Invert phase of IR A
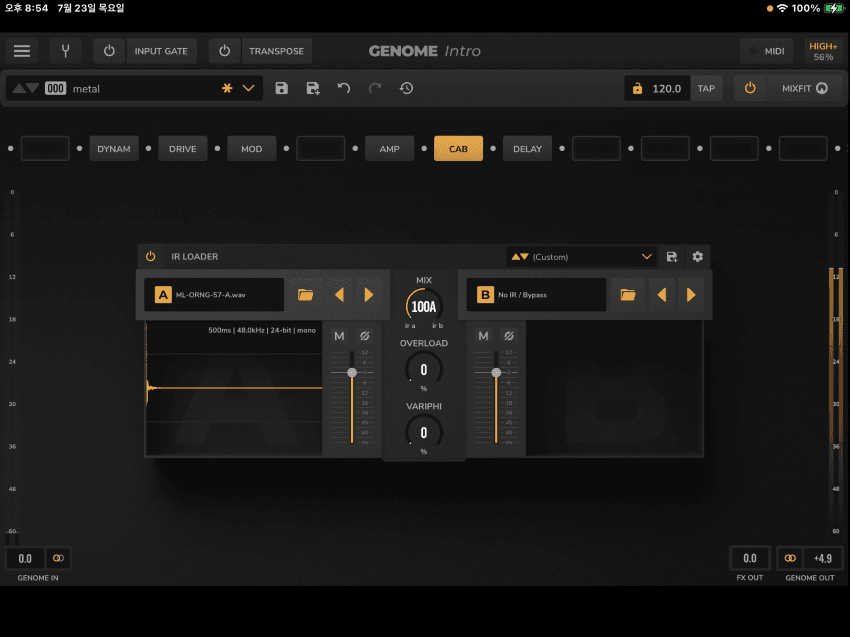This screenshot has width=850, height=637. click(365, 336)
